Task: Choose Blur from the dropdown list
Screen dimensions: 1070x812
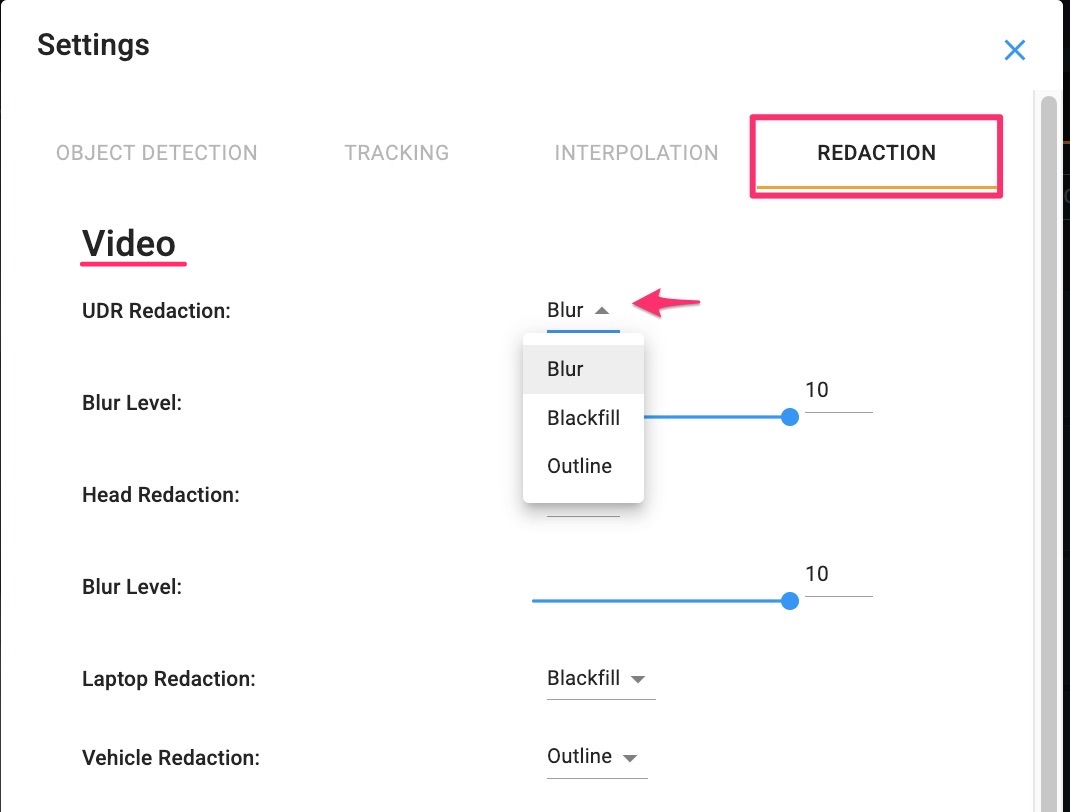Action: point(566,369)
